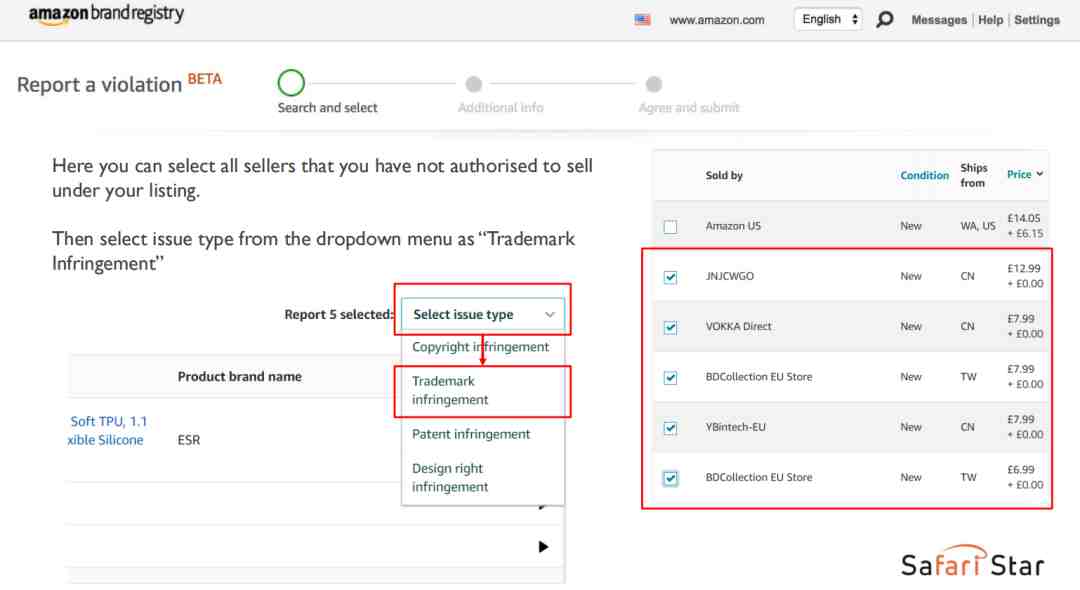The height and width of the screenshot is (590, 1080).
Task: Open search with the magnifier icon
Action: pos(885,19)
